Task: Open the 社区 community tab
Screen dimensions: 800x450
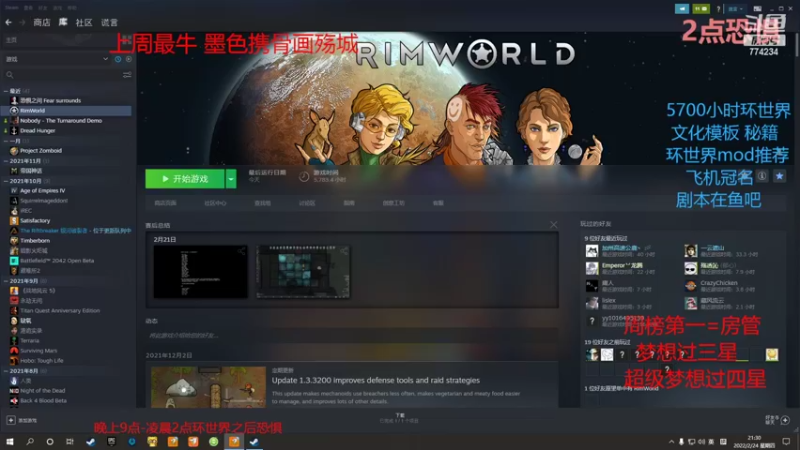Action: point(84,22)
